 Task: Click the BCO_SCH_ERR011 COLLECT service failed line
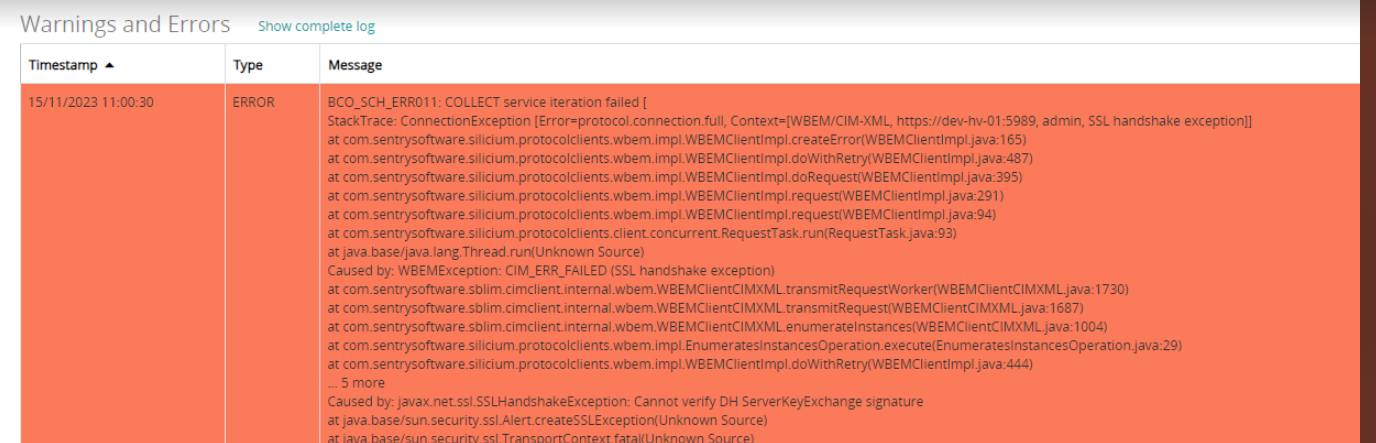click(488, 102)
